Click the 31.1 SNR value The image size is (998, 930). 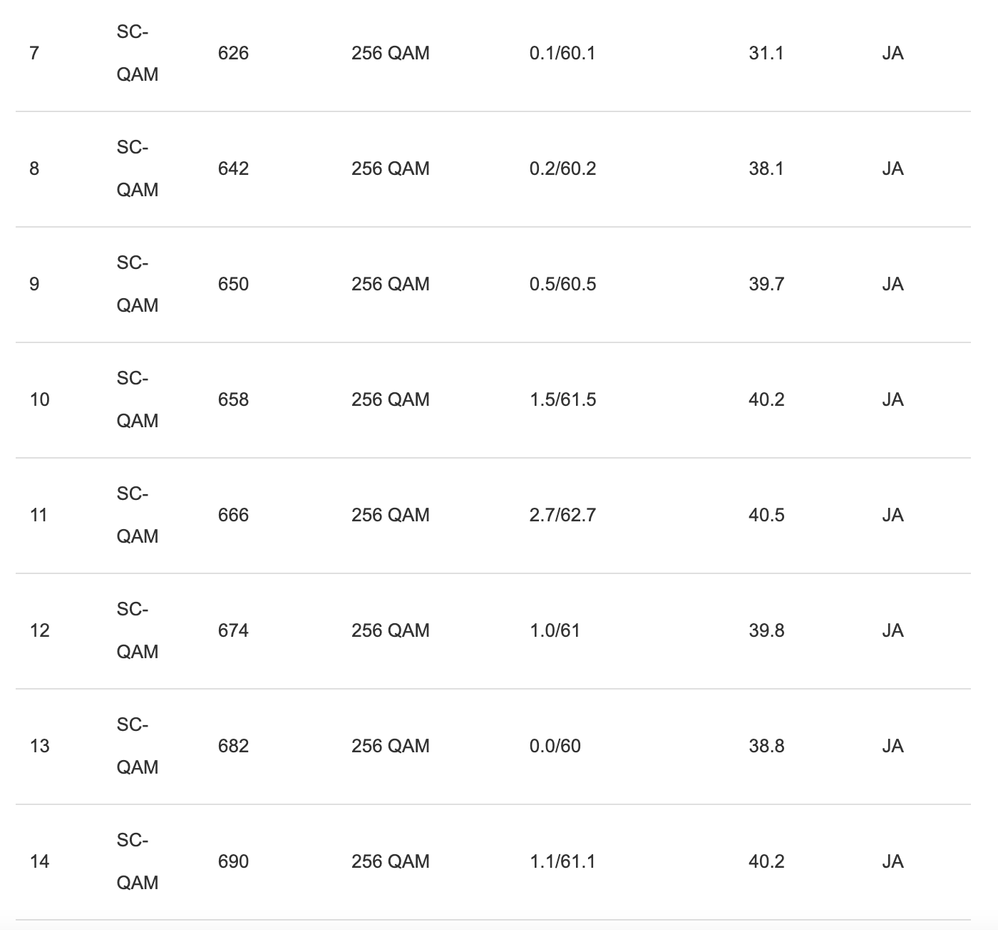pyautogui.click(x=766, y=53)
